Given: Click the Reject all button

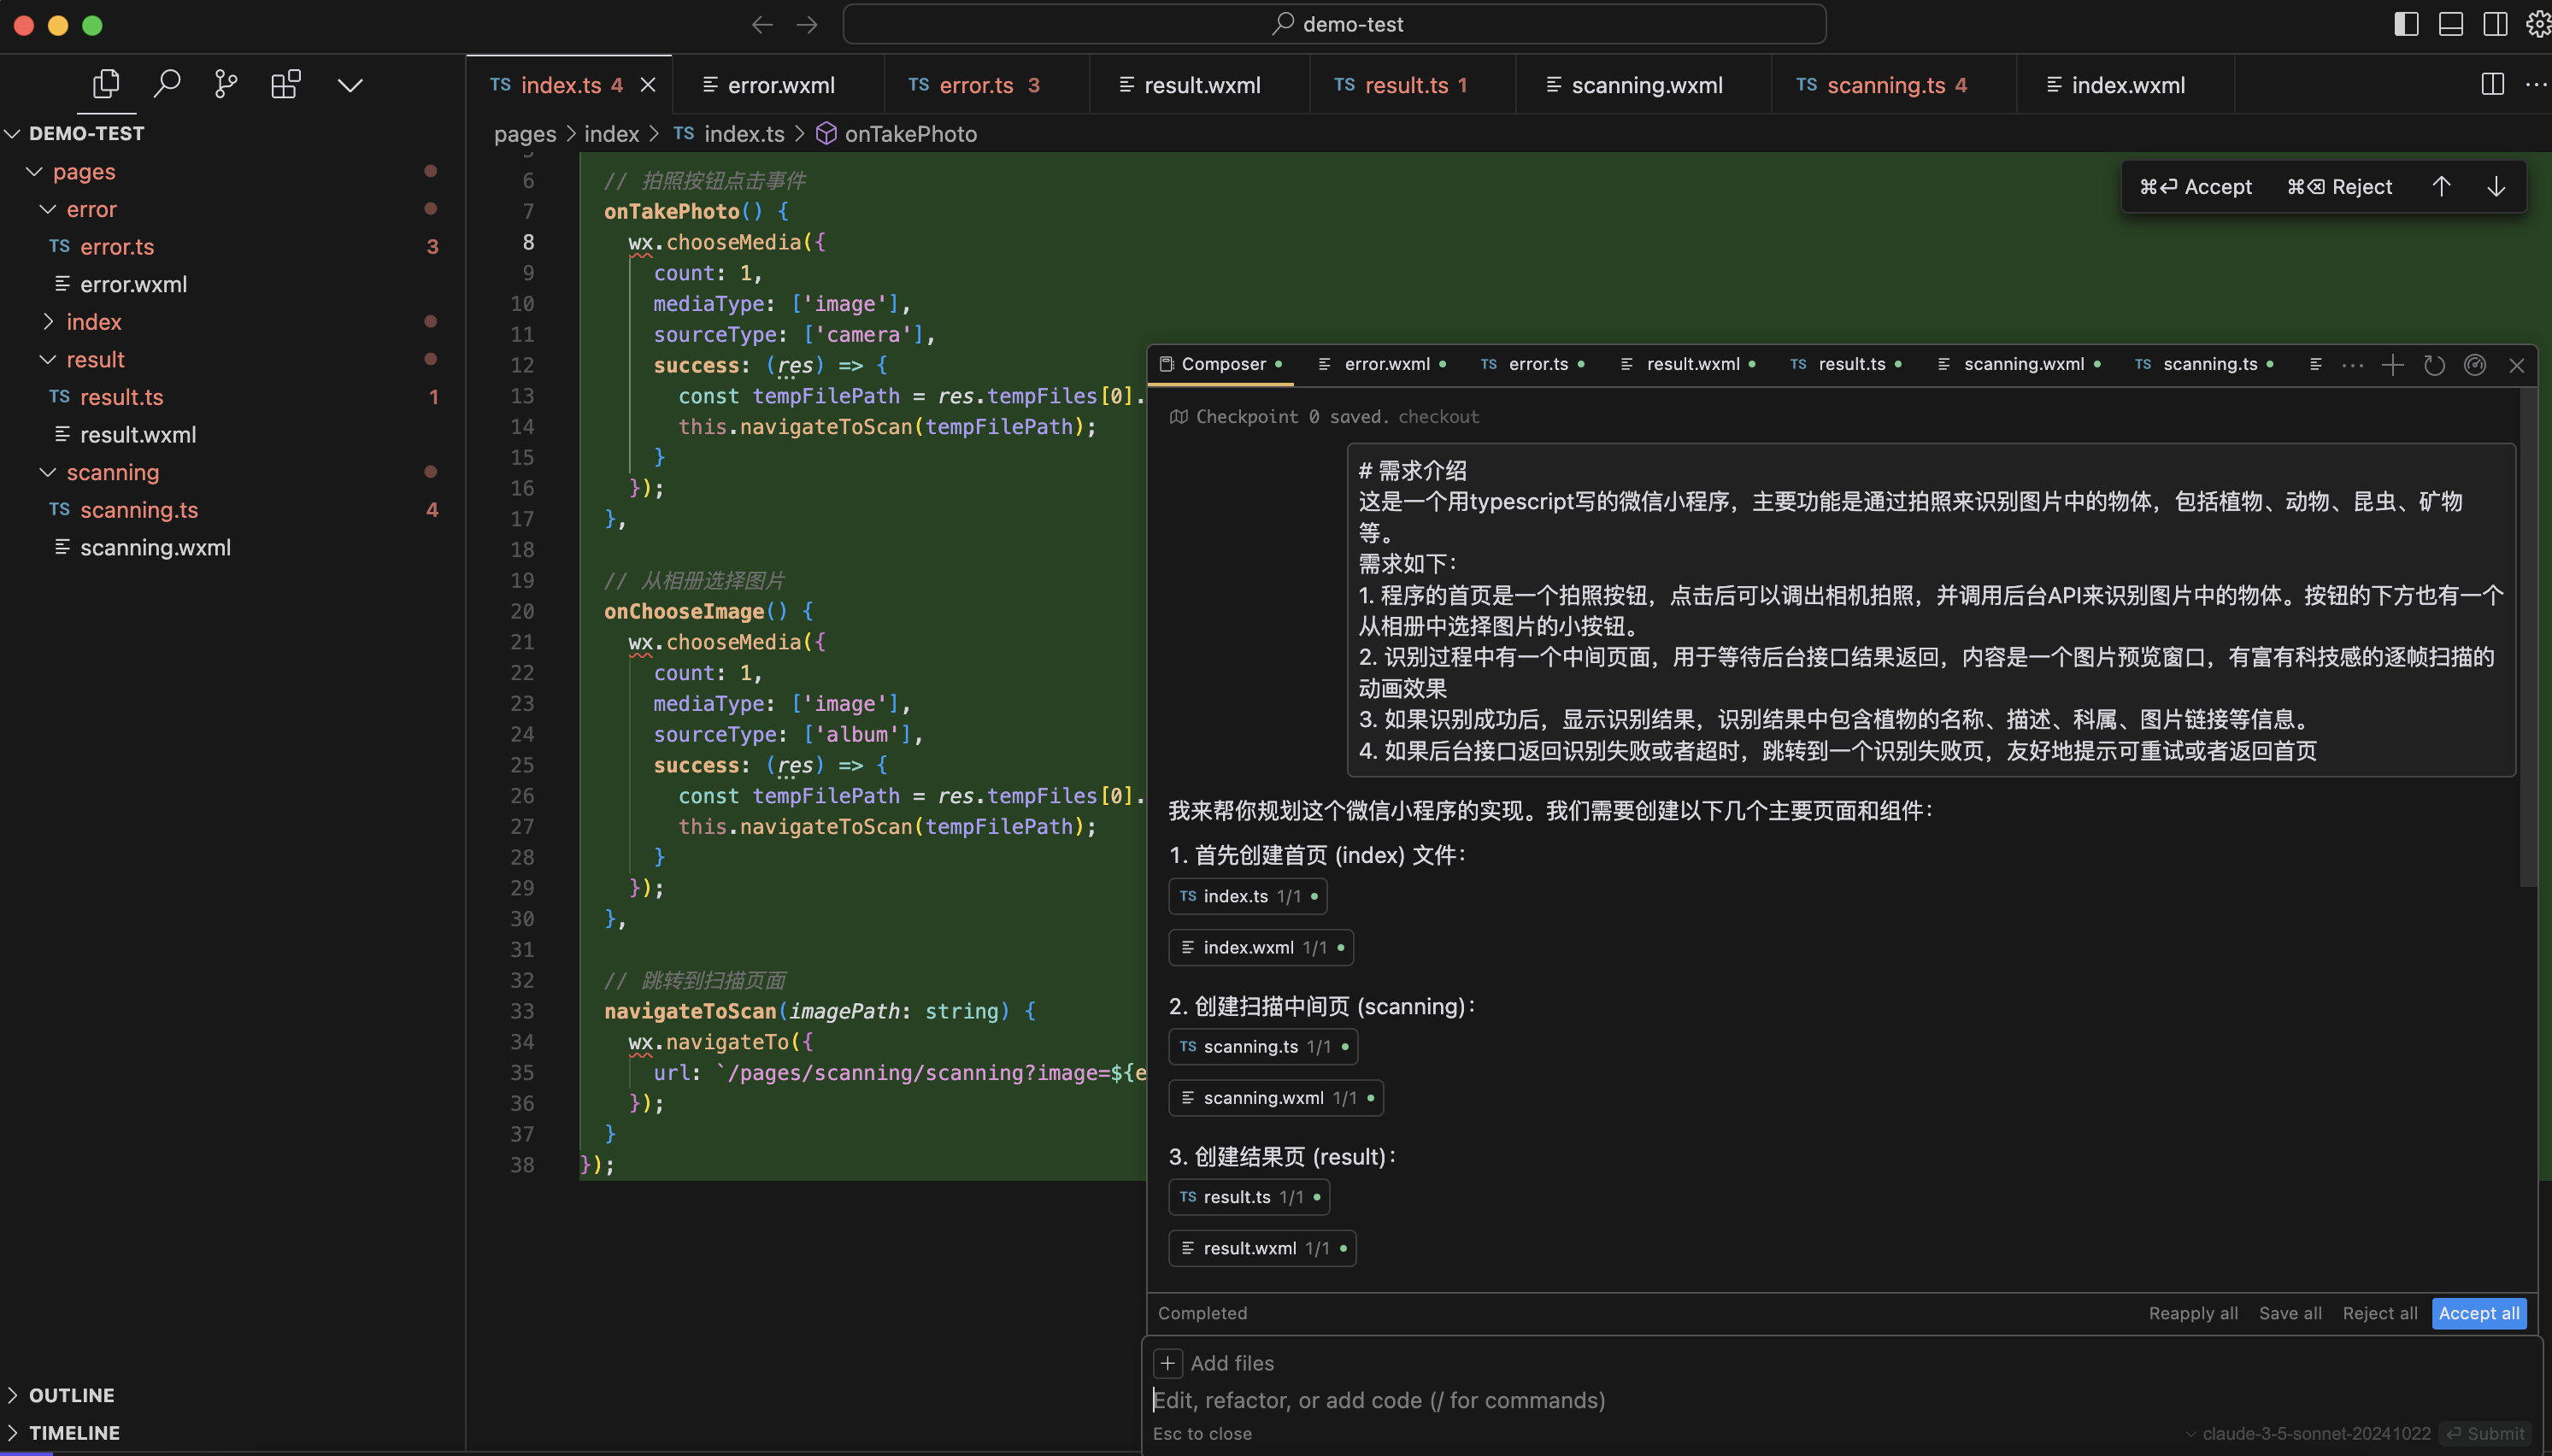Looking at the screenshot, I should pos(2380,1313).
